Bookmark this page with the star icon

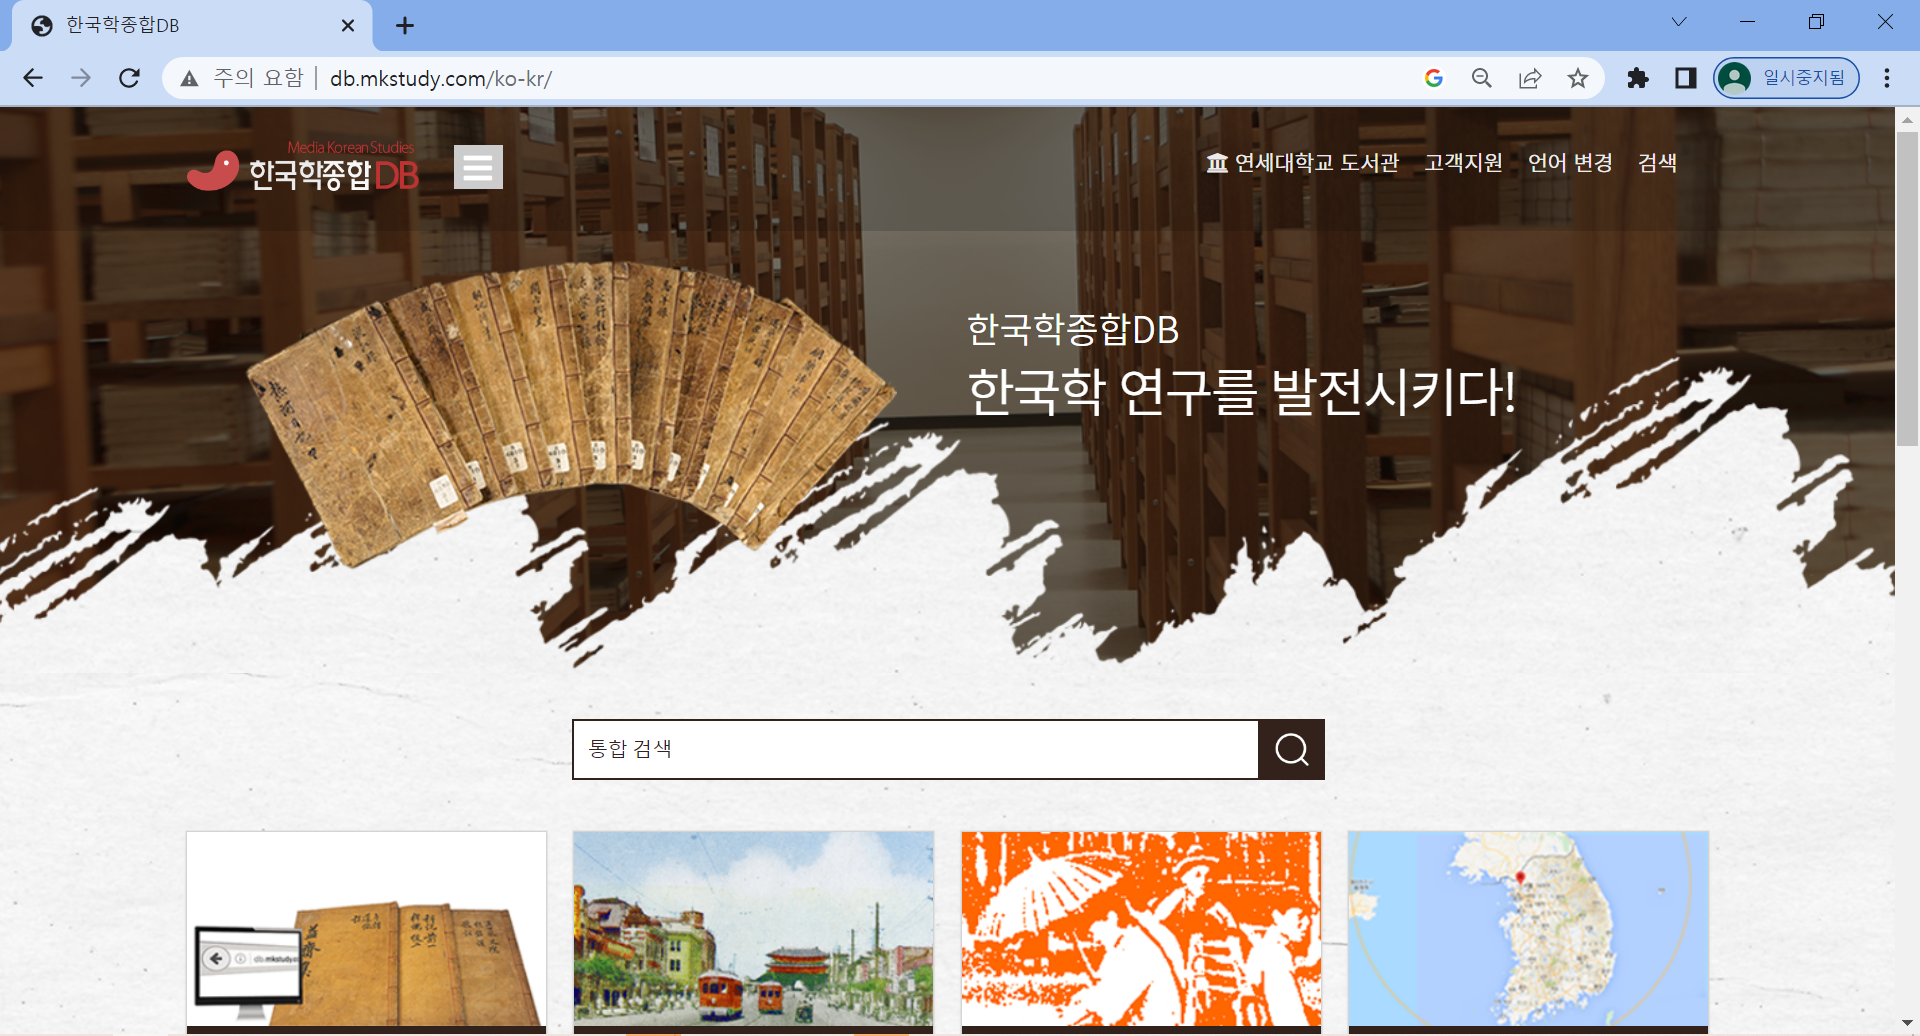1578,78
